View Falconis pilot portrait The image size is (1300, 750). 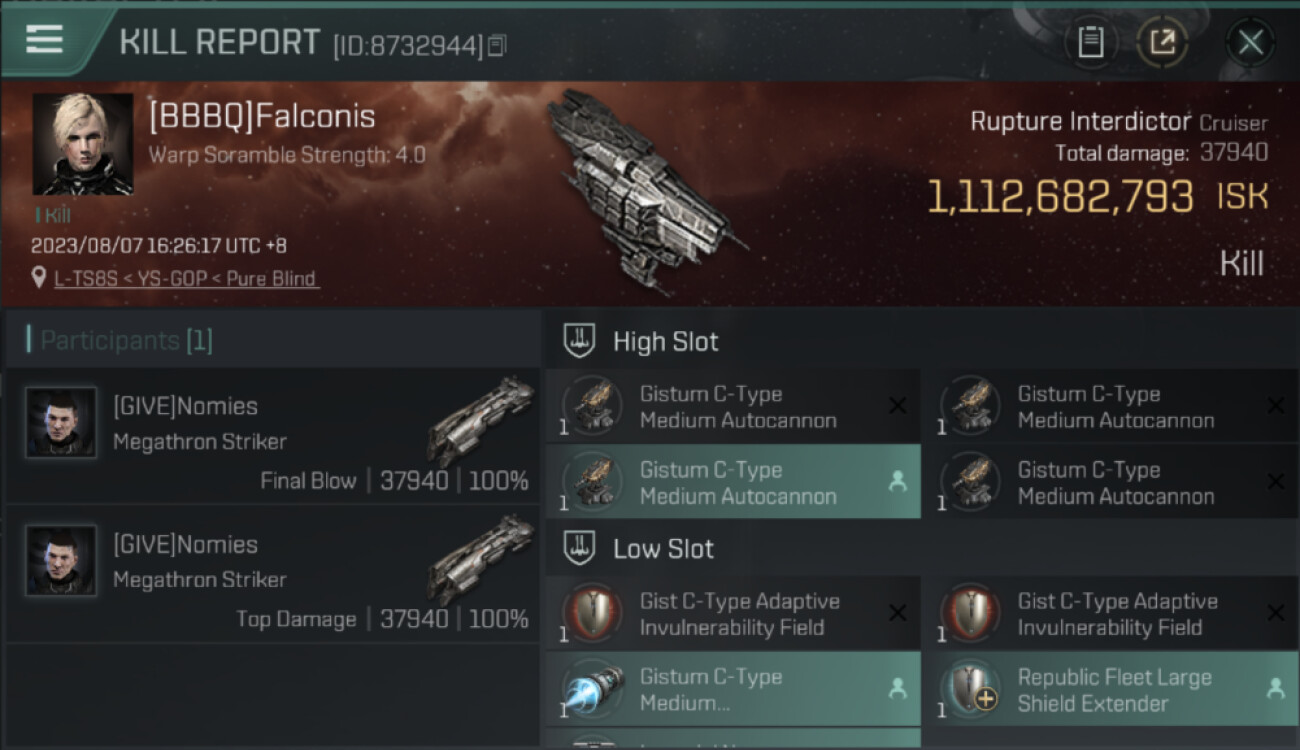(x=82, y=144)
